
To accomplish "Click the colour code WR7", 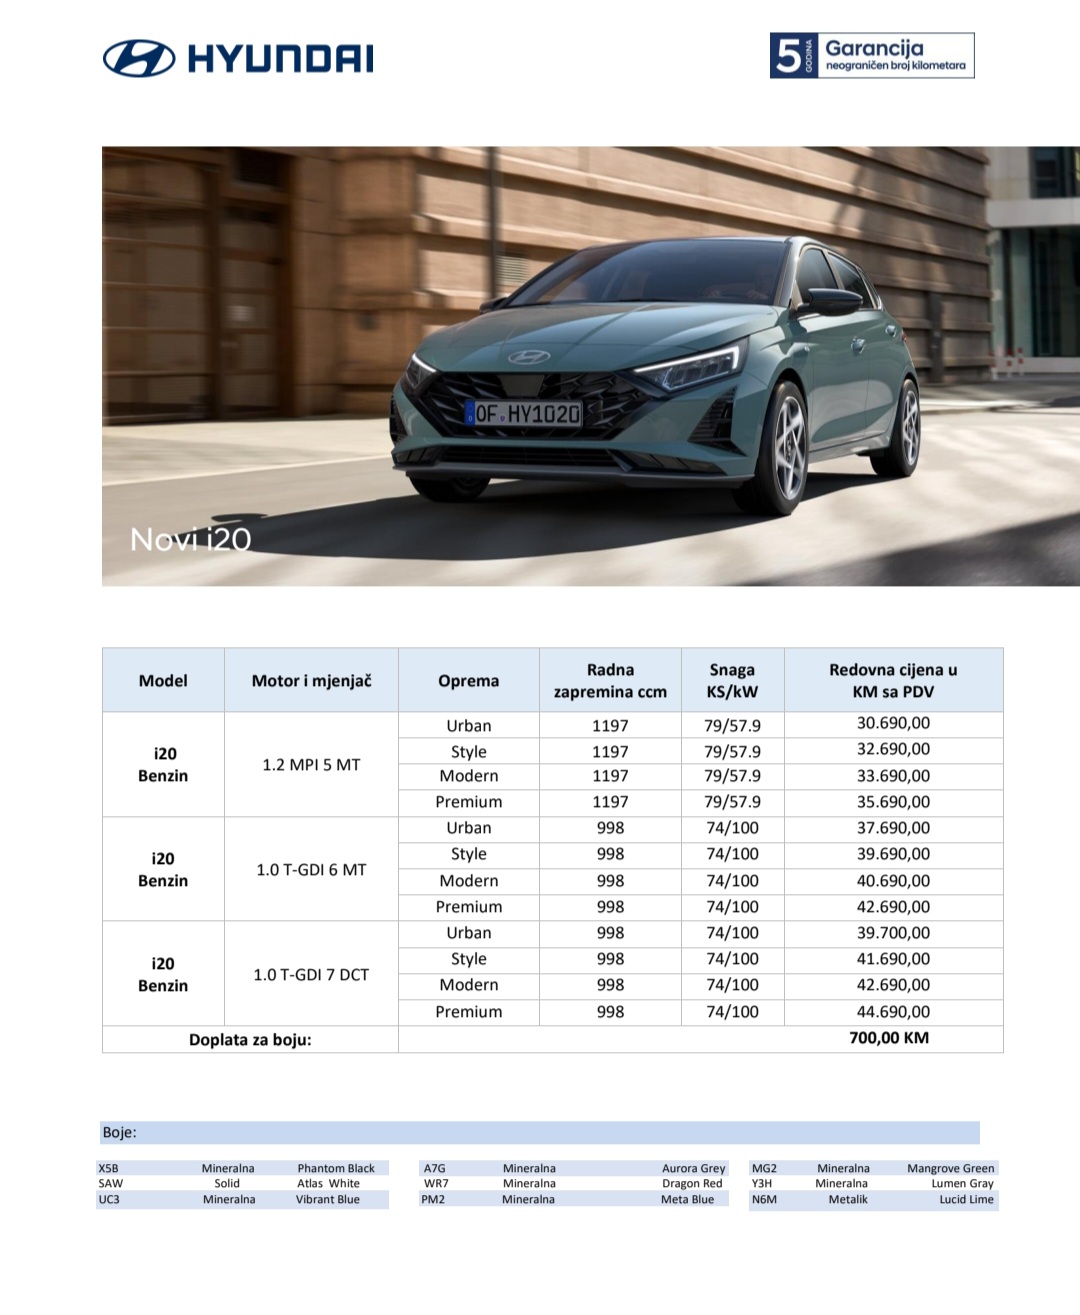I will pos(436,1183).
